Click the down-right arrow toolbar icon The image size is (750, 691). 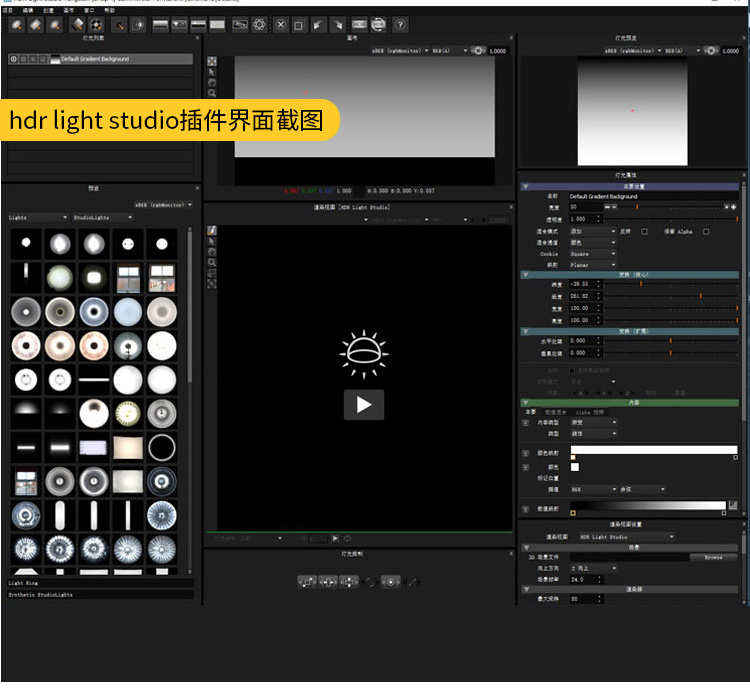[337, 24]
